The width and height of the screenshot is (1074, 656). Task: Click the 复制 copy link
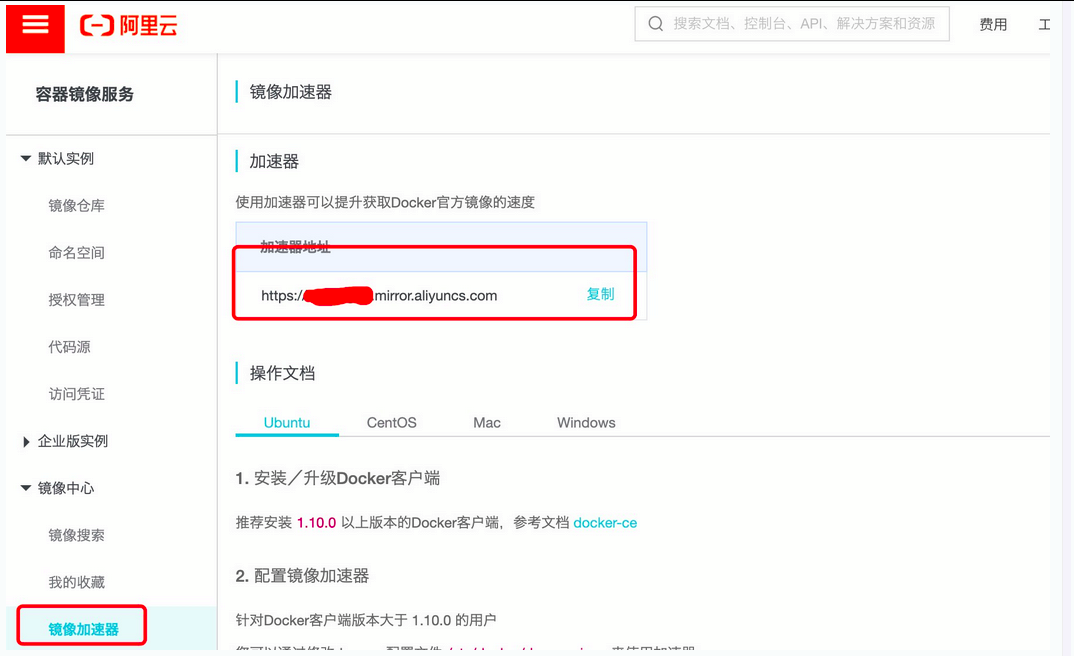(601, 294)
